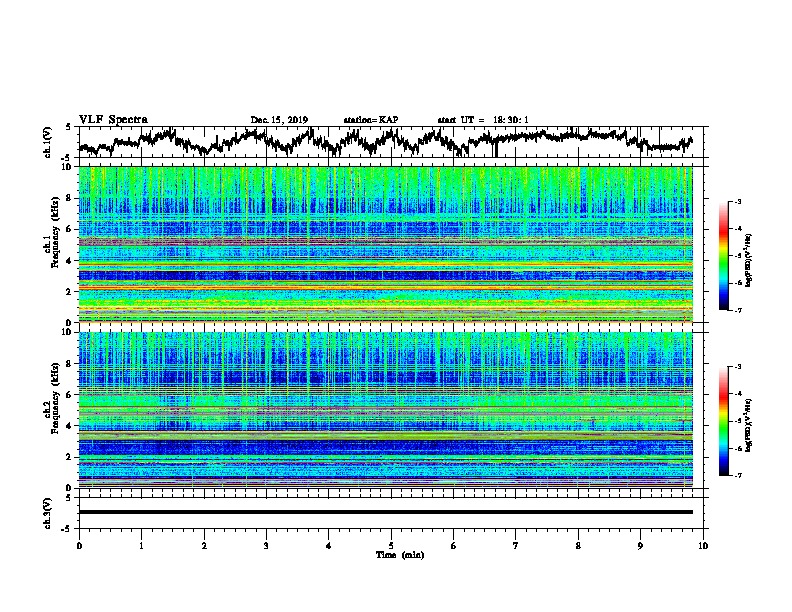The width and height of the screenshot is (792, 612).
Task: Click the ch.1 'Frequency (kHz)' axis label
Action: click(x=55, y=232)
